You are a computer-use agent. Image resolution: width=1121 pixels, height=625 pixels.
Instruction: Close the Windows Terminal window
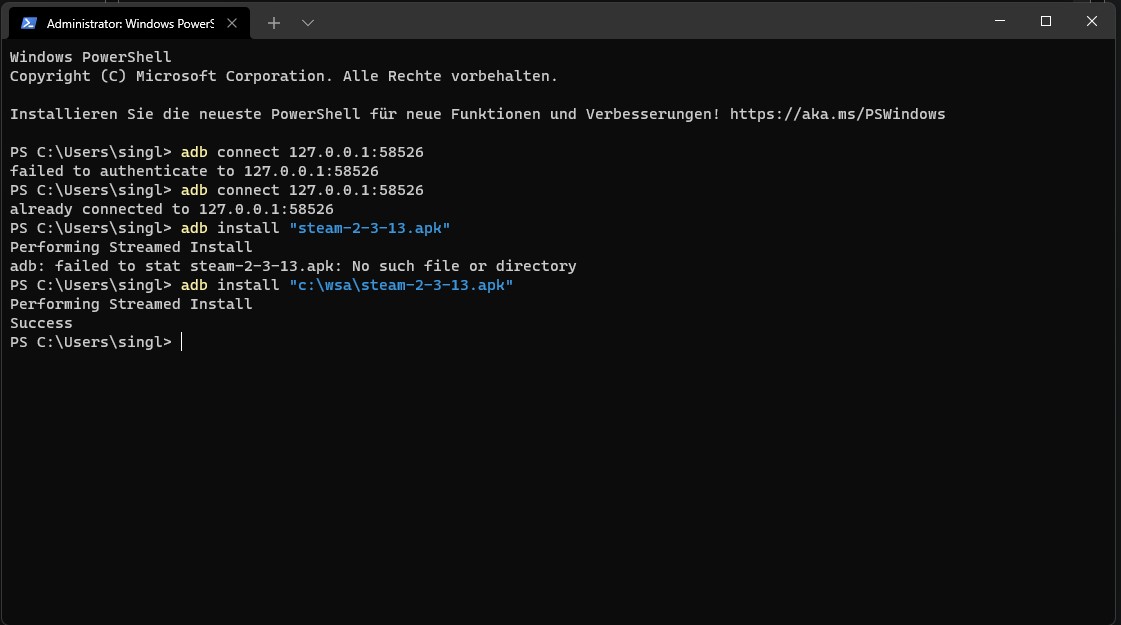pos(1092,21)
